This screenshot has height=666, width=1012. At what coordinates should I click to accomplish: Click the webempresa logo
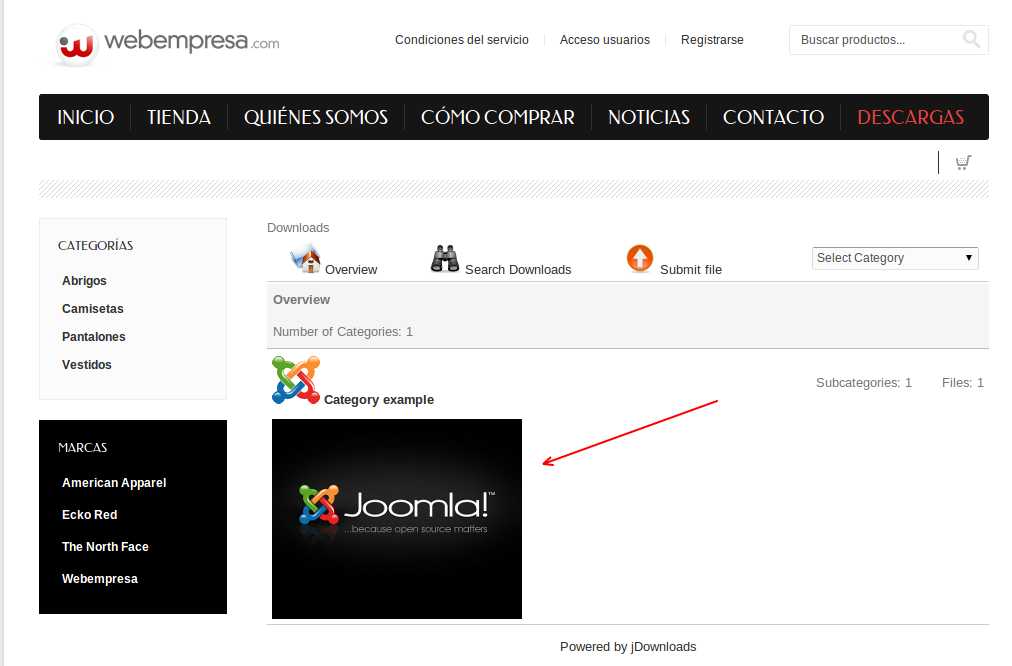tap(167, 45)
